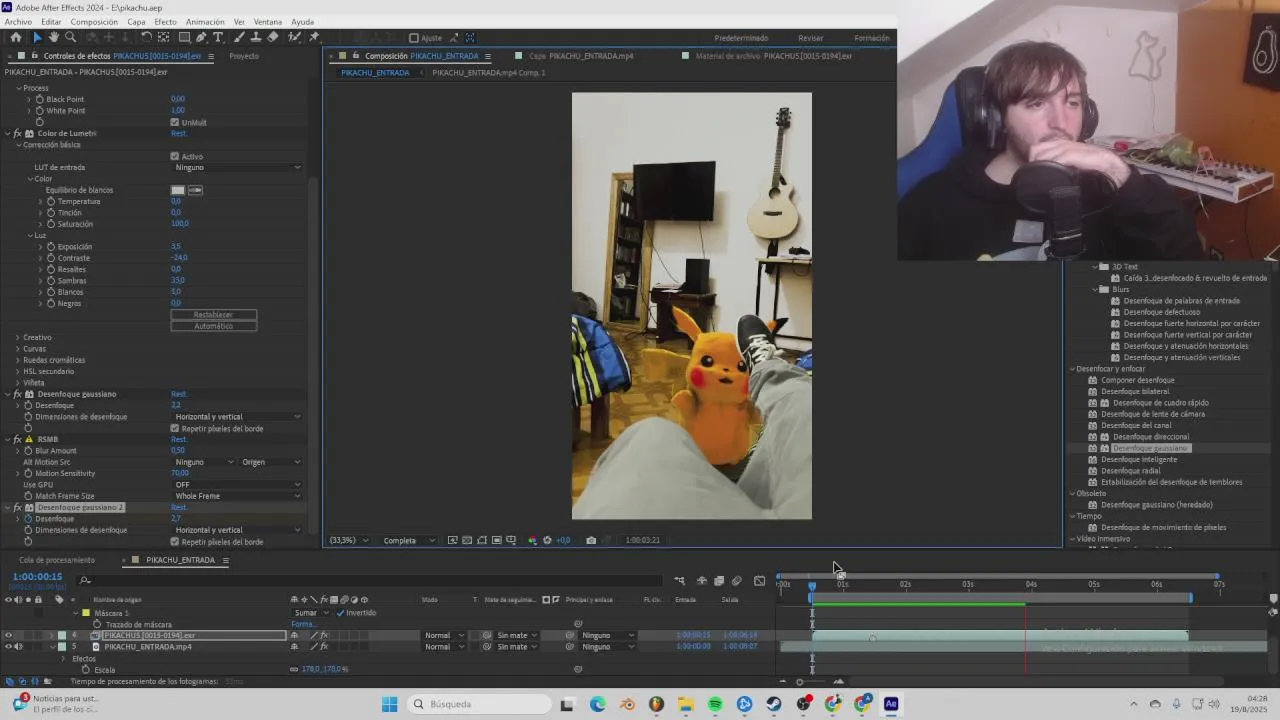Screen dimensions: 1280x720
Task: Click the reset exposure icon
Action: (x=547, y=540)
